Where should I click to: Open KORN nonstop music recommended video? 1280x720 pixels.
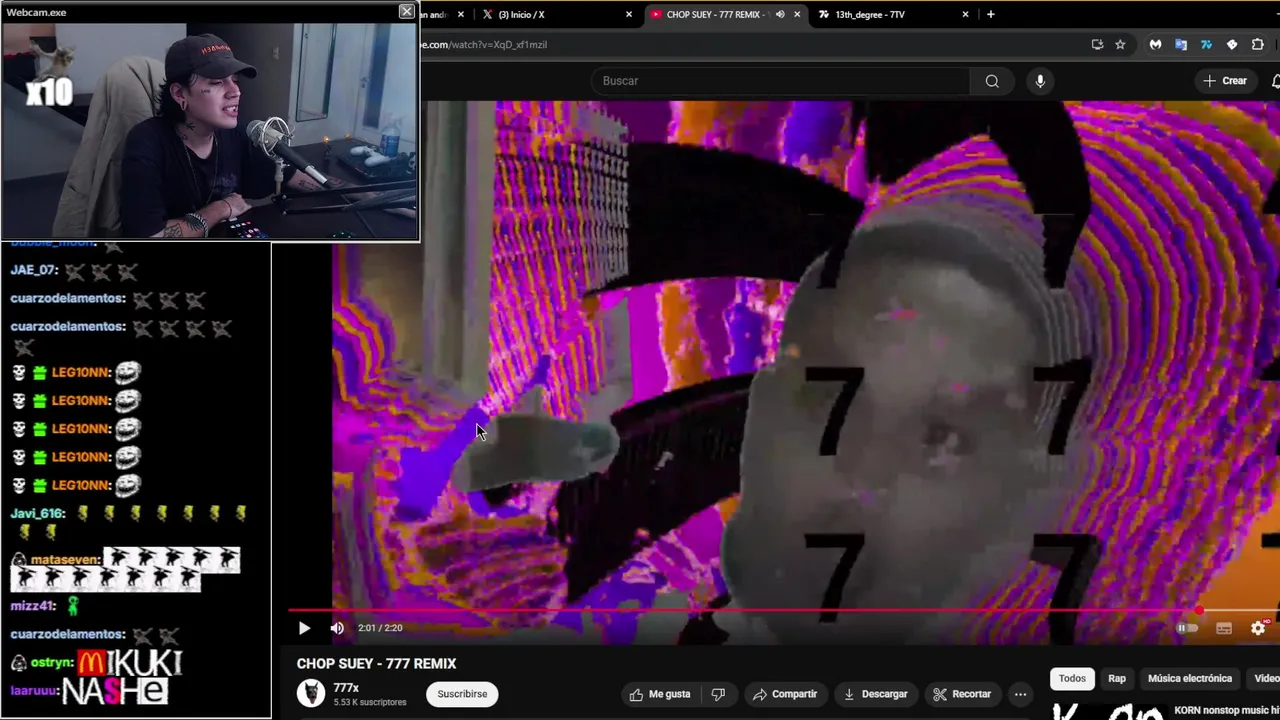[1226, 709]
